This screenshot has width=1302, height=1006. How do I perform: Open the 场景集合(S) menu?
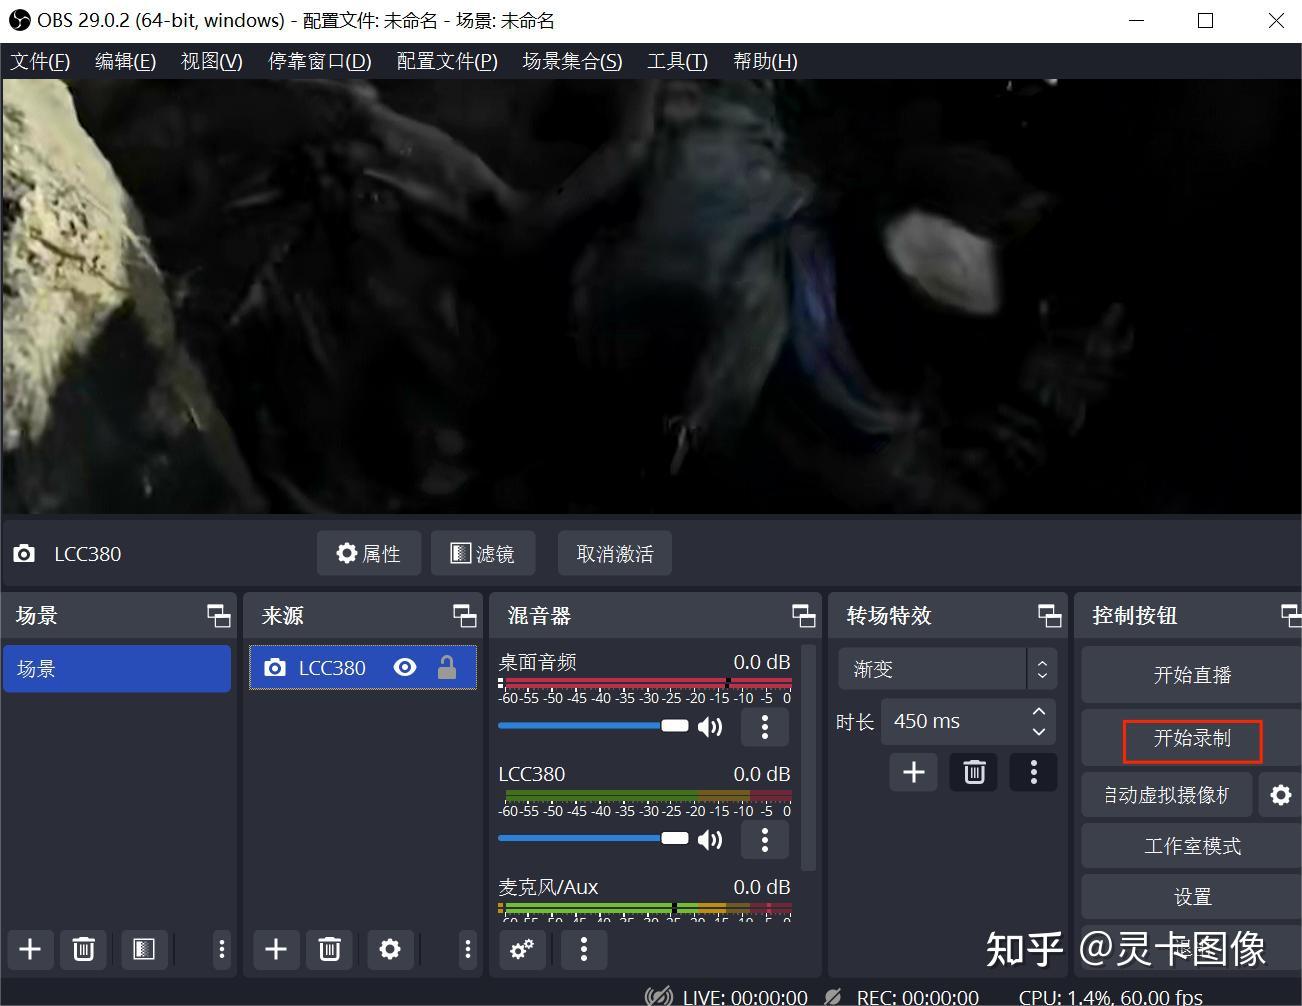pos(571,61)
